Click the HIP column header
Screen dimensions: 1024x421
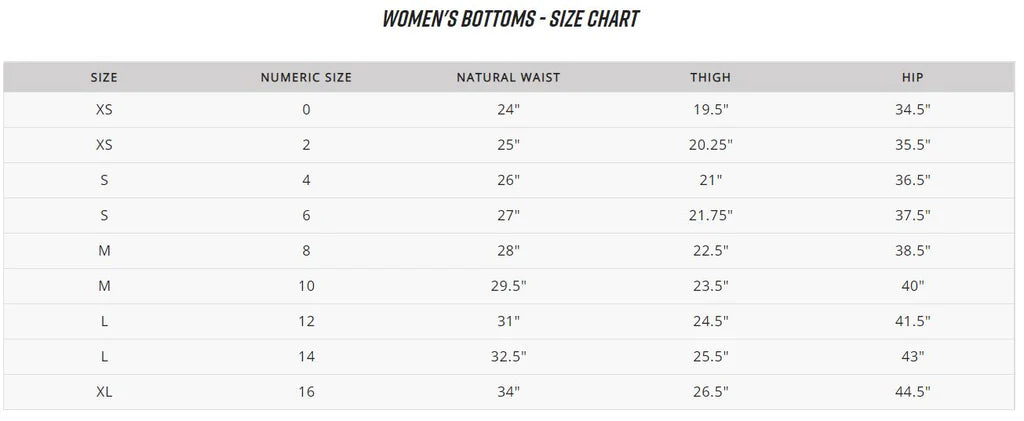tap(912, 77)
